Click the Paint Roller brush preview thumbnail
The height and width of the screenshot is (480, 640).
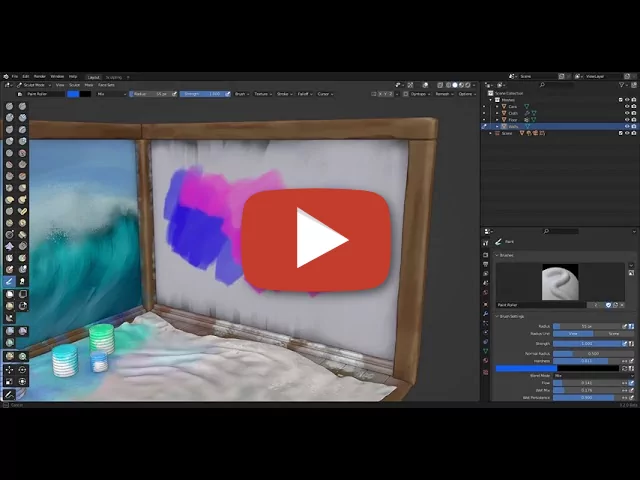click(x=560, y=282)
